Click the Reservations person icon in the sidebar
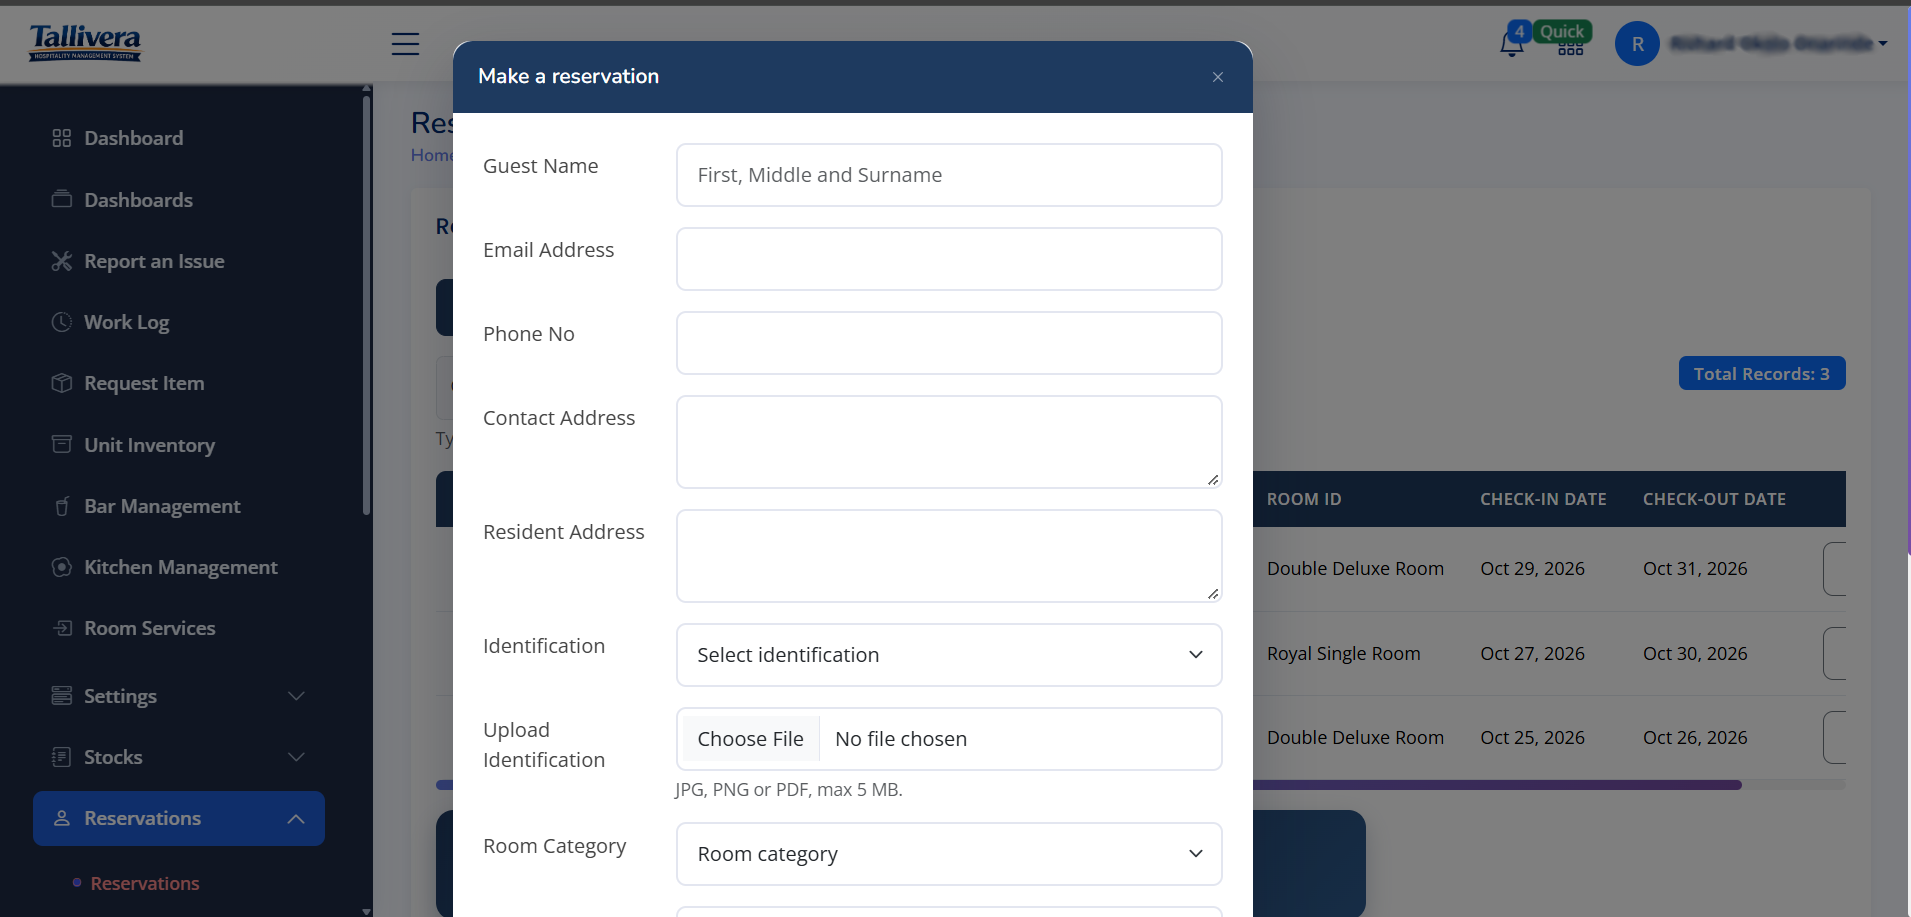The width and height of the screenshot is (1911, 917). (x=62, y=818)
